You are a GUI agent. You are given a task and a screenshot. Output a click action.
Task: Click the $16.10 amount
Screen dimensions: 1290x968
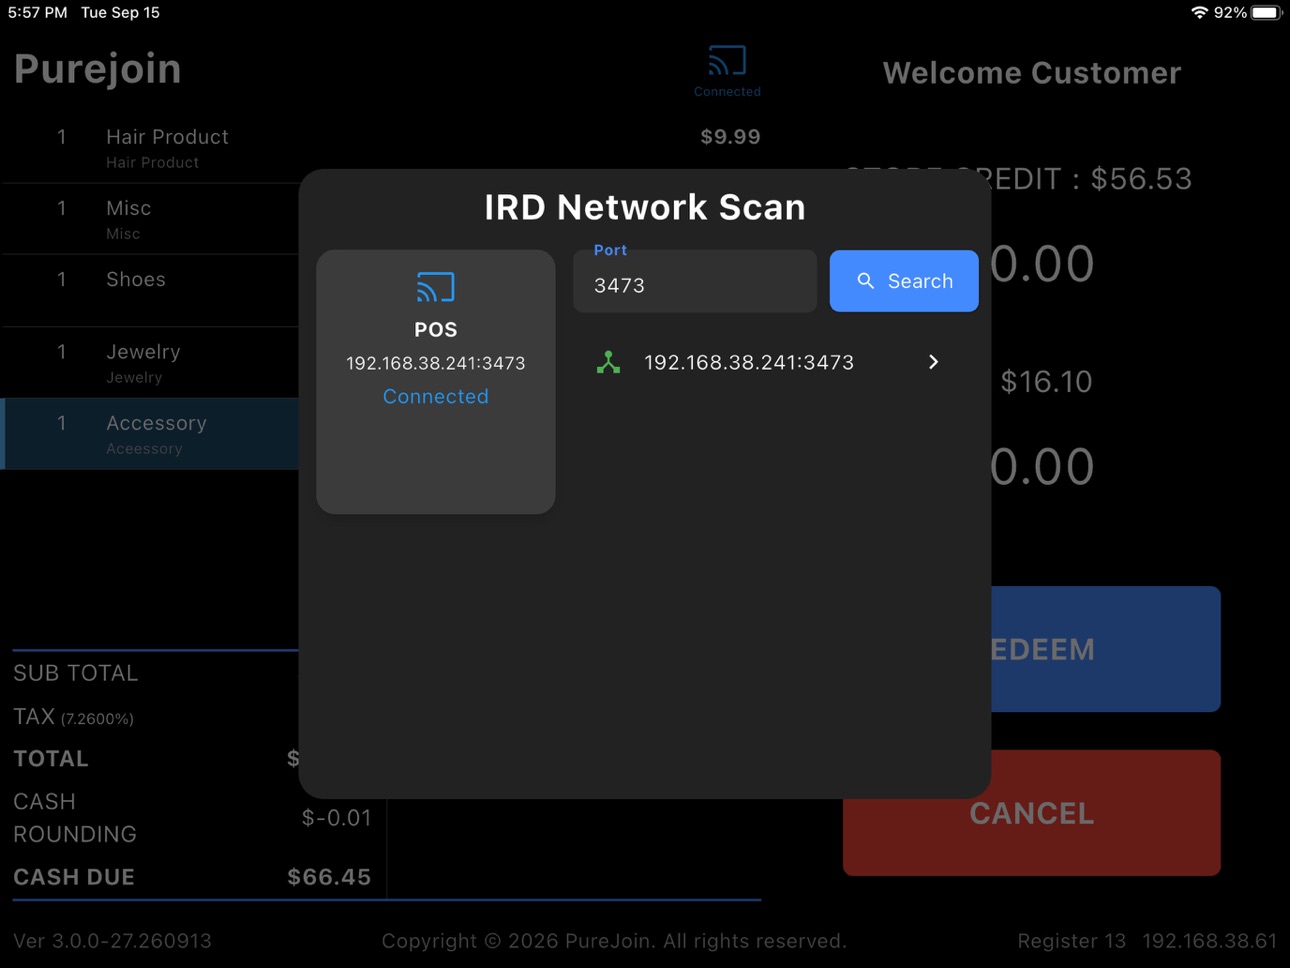tap(1046, 381)
